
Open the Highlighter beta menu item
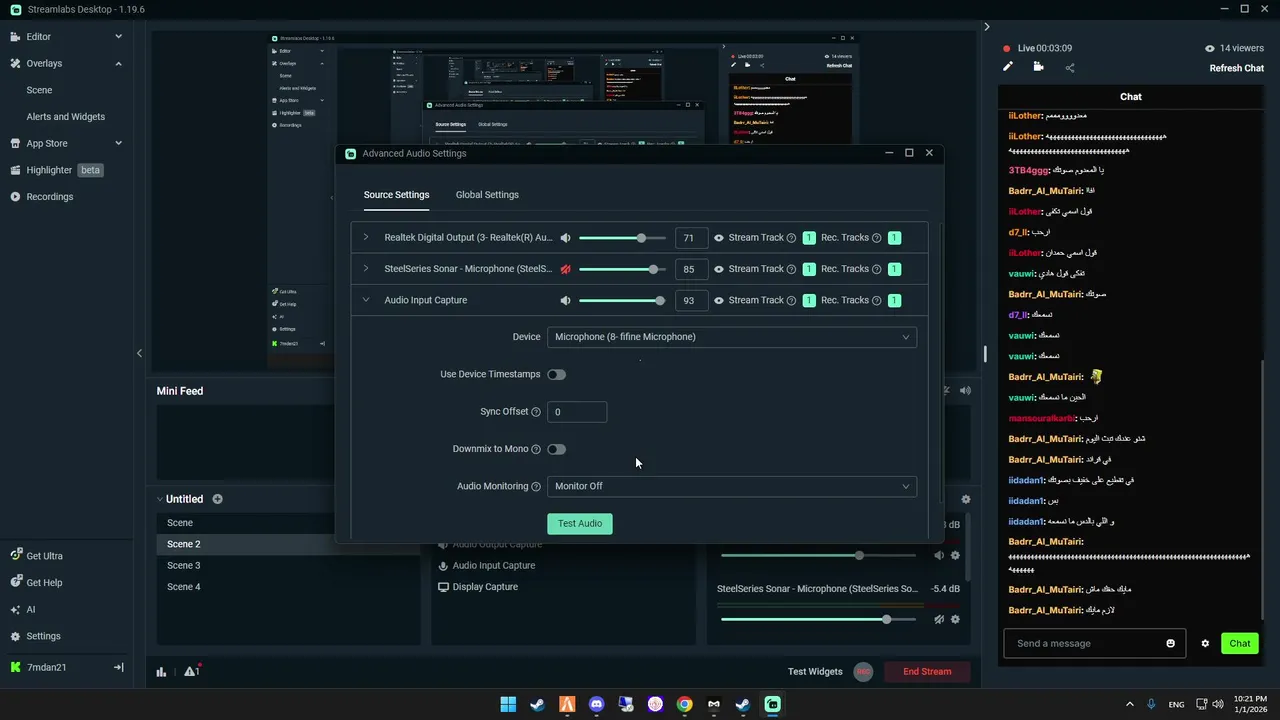pyautogui.click(x=56, y=170)
